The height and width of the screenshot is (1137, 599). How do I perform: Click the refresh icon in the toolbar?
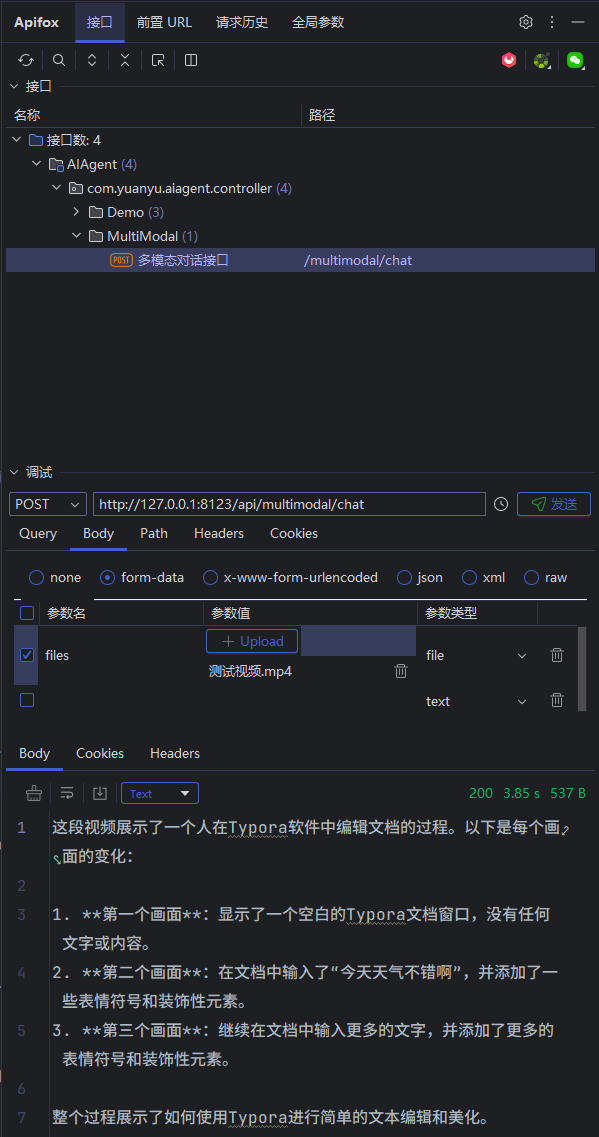point(26,60)
